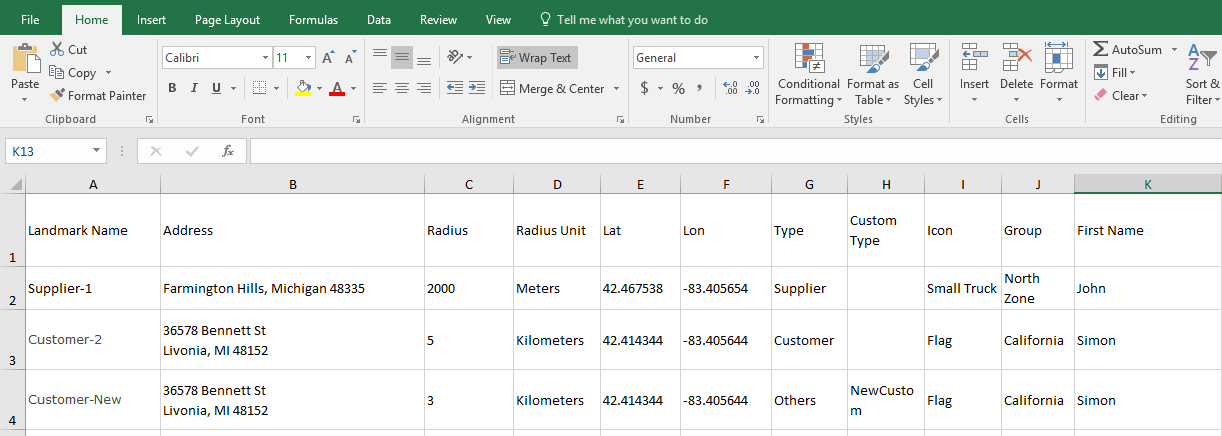Image resolution: width=1222 pixels, height=436 pixels.
Task: Select column B header
Action: tap(292, 184)
